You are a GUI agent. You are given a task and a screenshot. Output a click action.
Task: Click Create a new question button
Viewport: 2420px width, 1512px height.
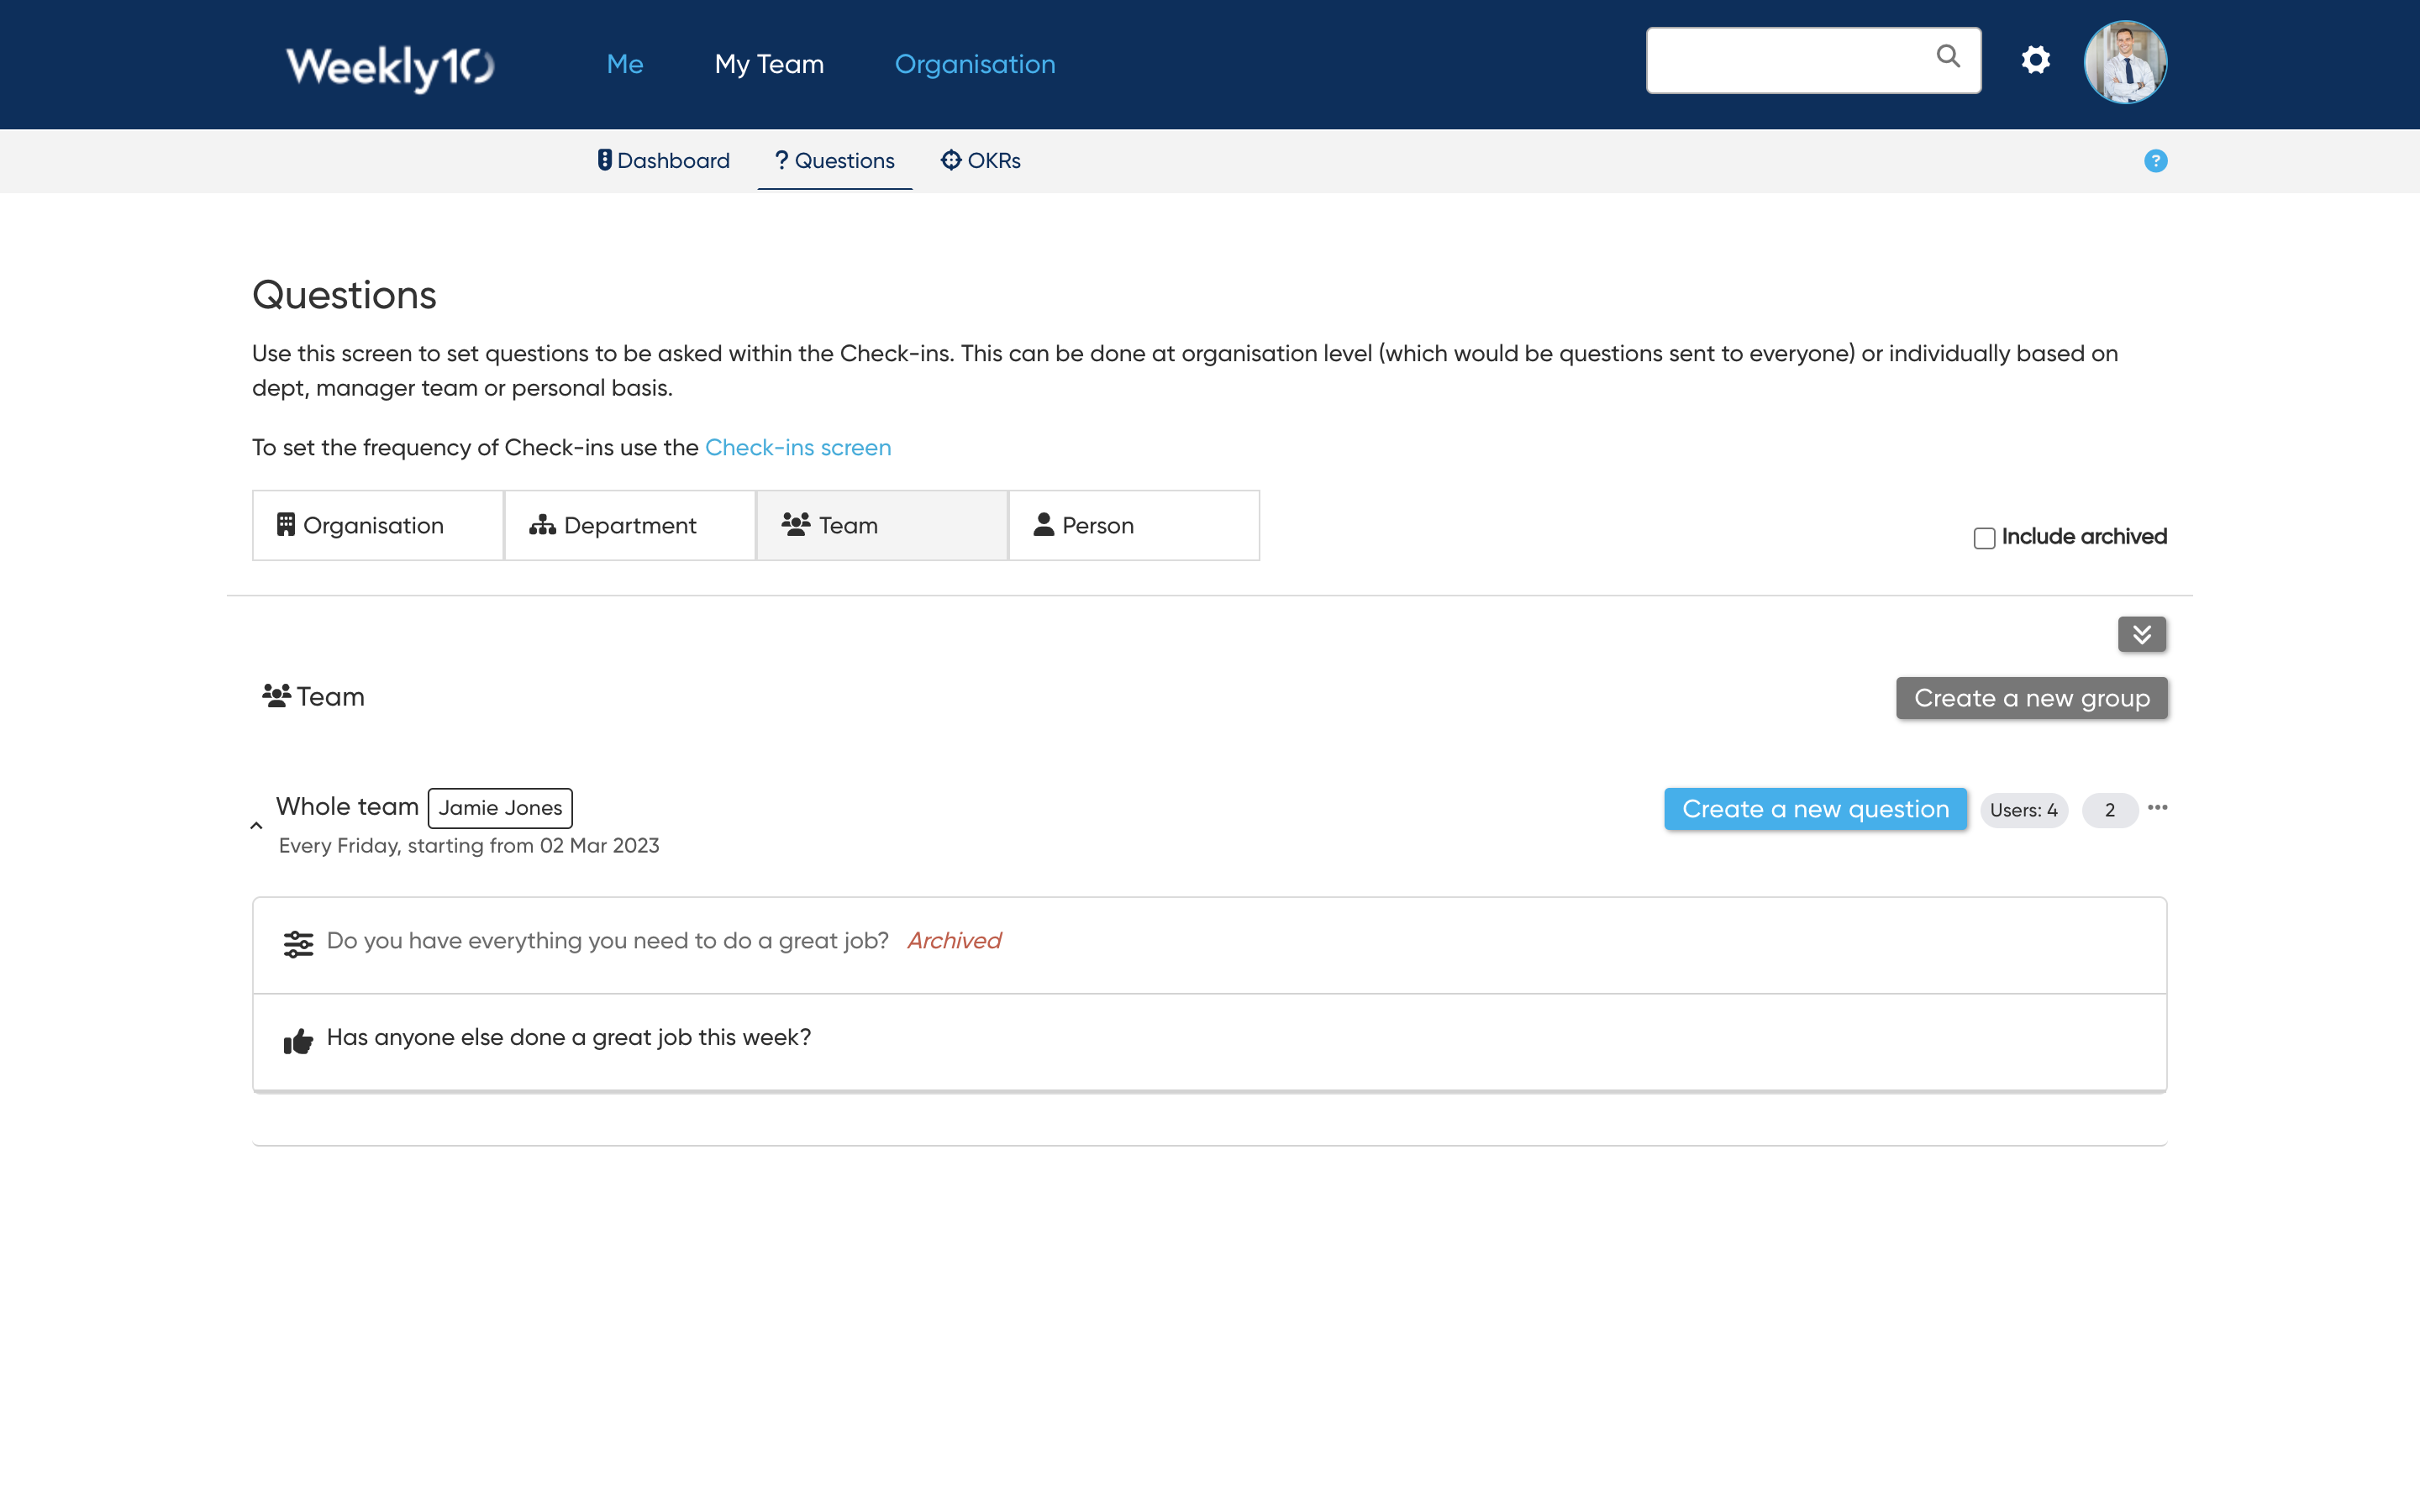coord(1816,808)
